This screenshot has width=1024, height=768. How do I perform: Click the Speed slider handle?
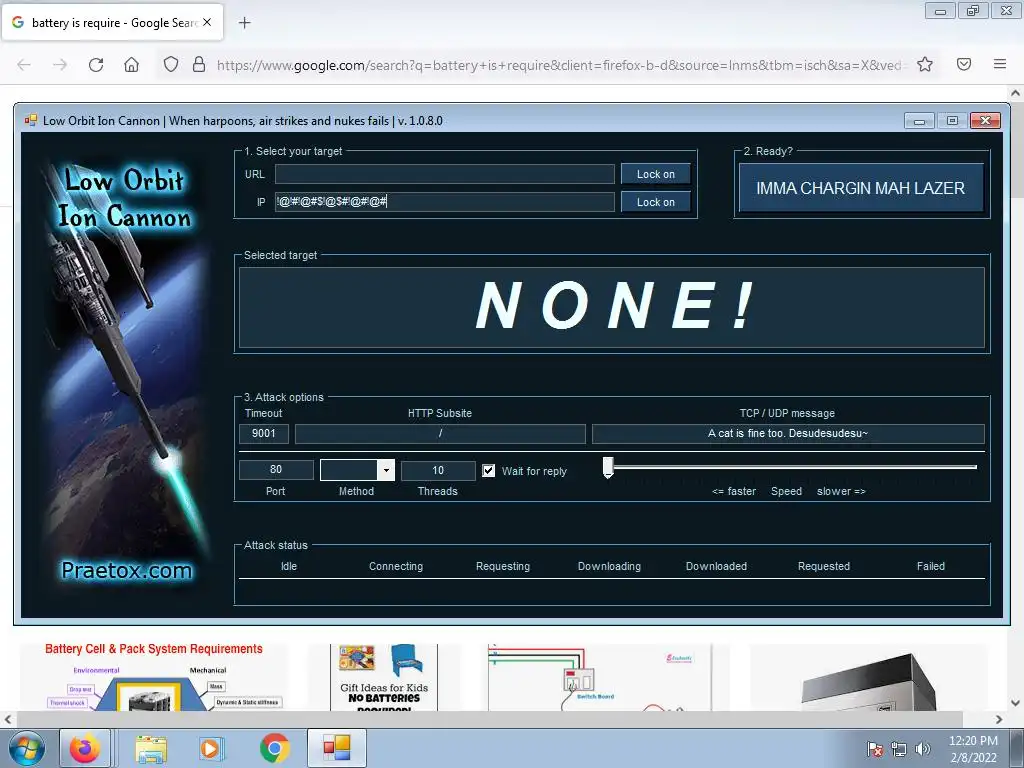tap(608, 467)
